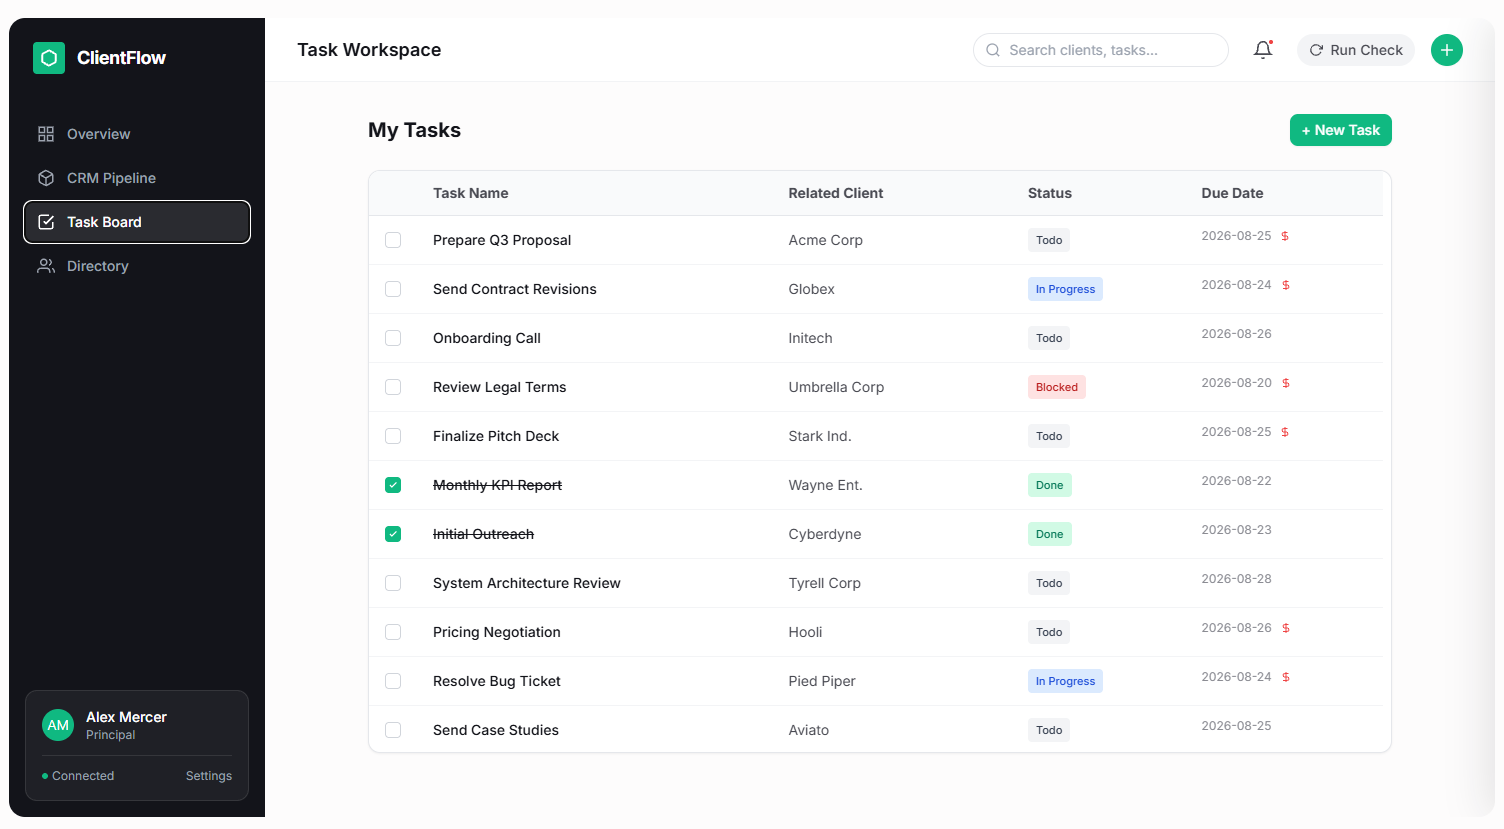Click the 2026-08-22 due date
The image size is (1504, 829).
[x=1236, y=481]
